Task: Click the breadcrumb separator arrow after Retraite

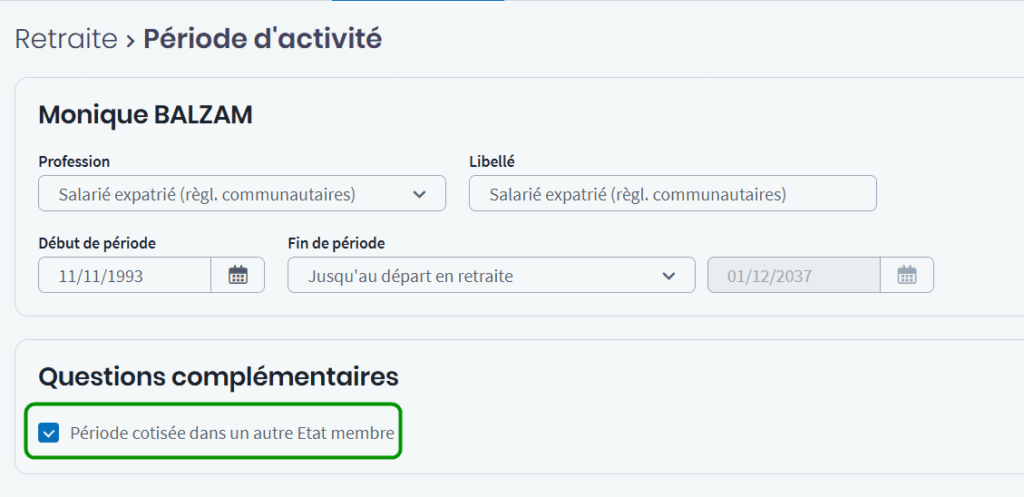Action: pyautogui.click(x=130, y=40)
